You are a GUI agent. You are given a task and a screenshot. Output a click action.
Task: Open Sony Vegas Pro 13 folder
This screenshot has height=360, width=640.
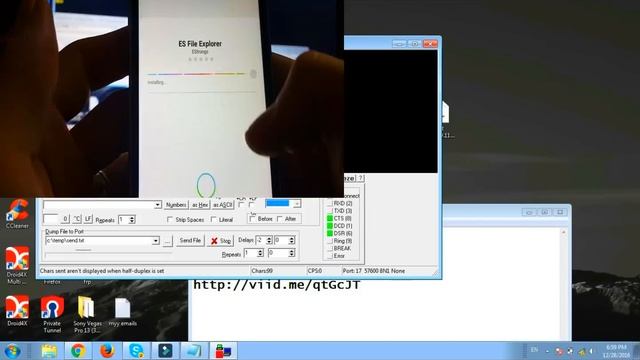pos(87,314)
